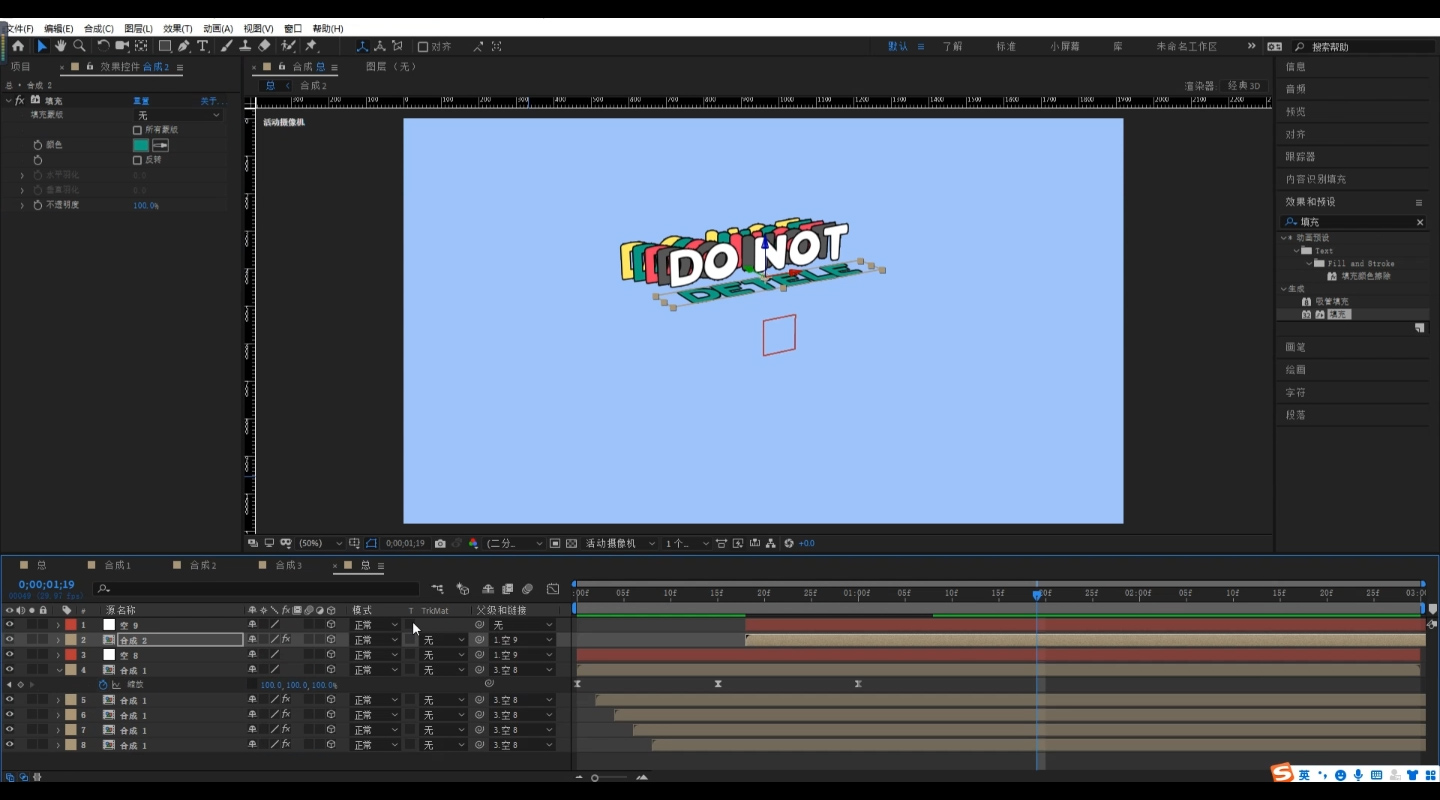Image resolution: width=1440 pixels, height=800 pixels.
Task: Click the show channel color icon in the viewer
Action: coord(473,543)
